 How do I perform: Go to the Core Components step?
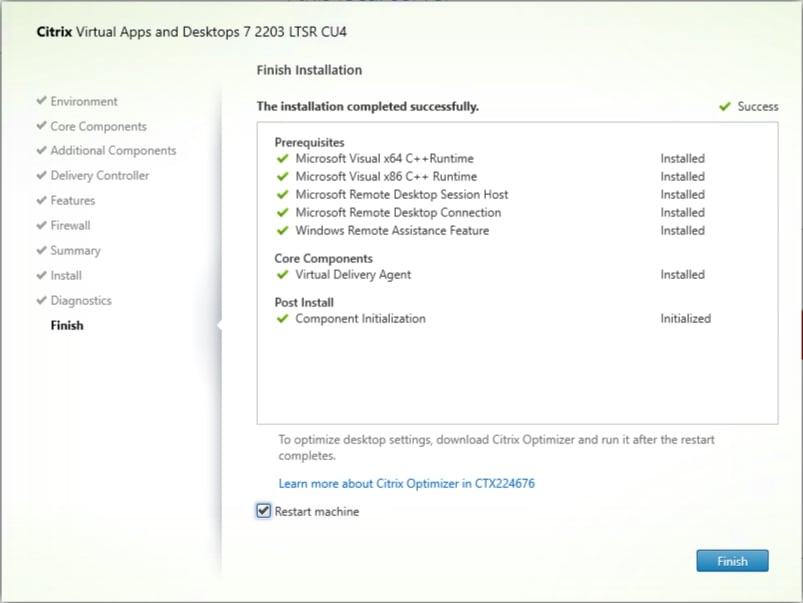[x=98, y=126]
